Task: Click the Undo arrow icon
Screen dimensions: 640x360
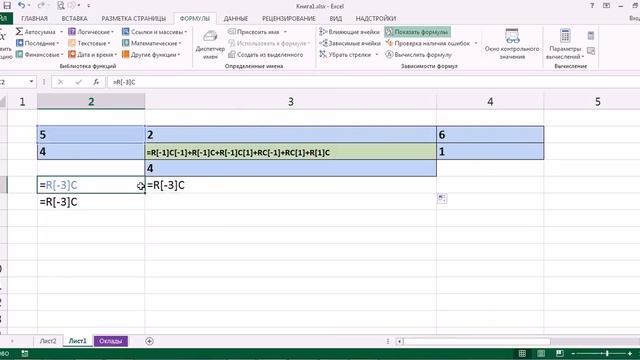Action: [21, 6]
